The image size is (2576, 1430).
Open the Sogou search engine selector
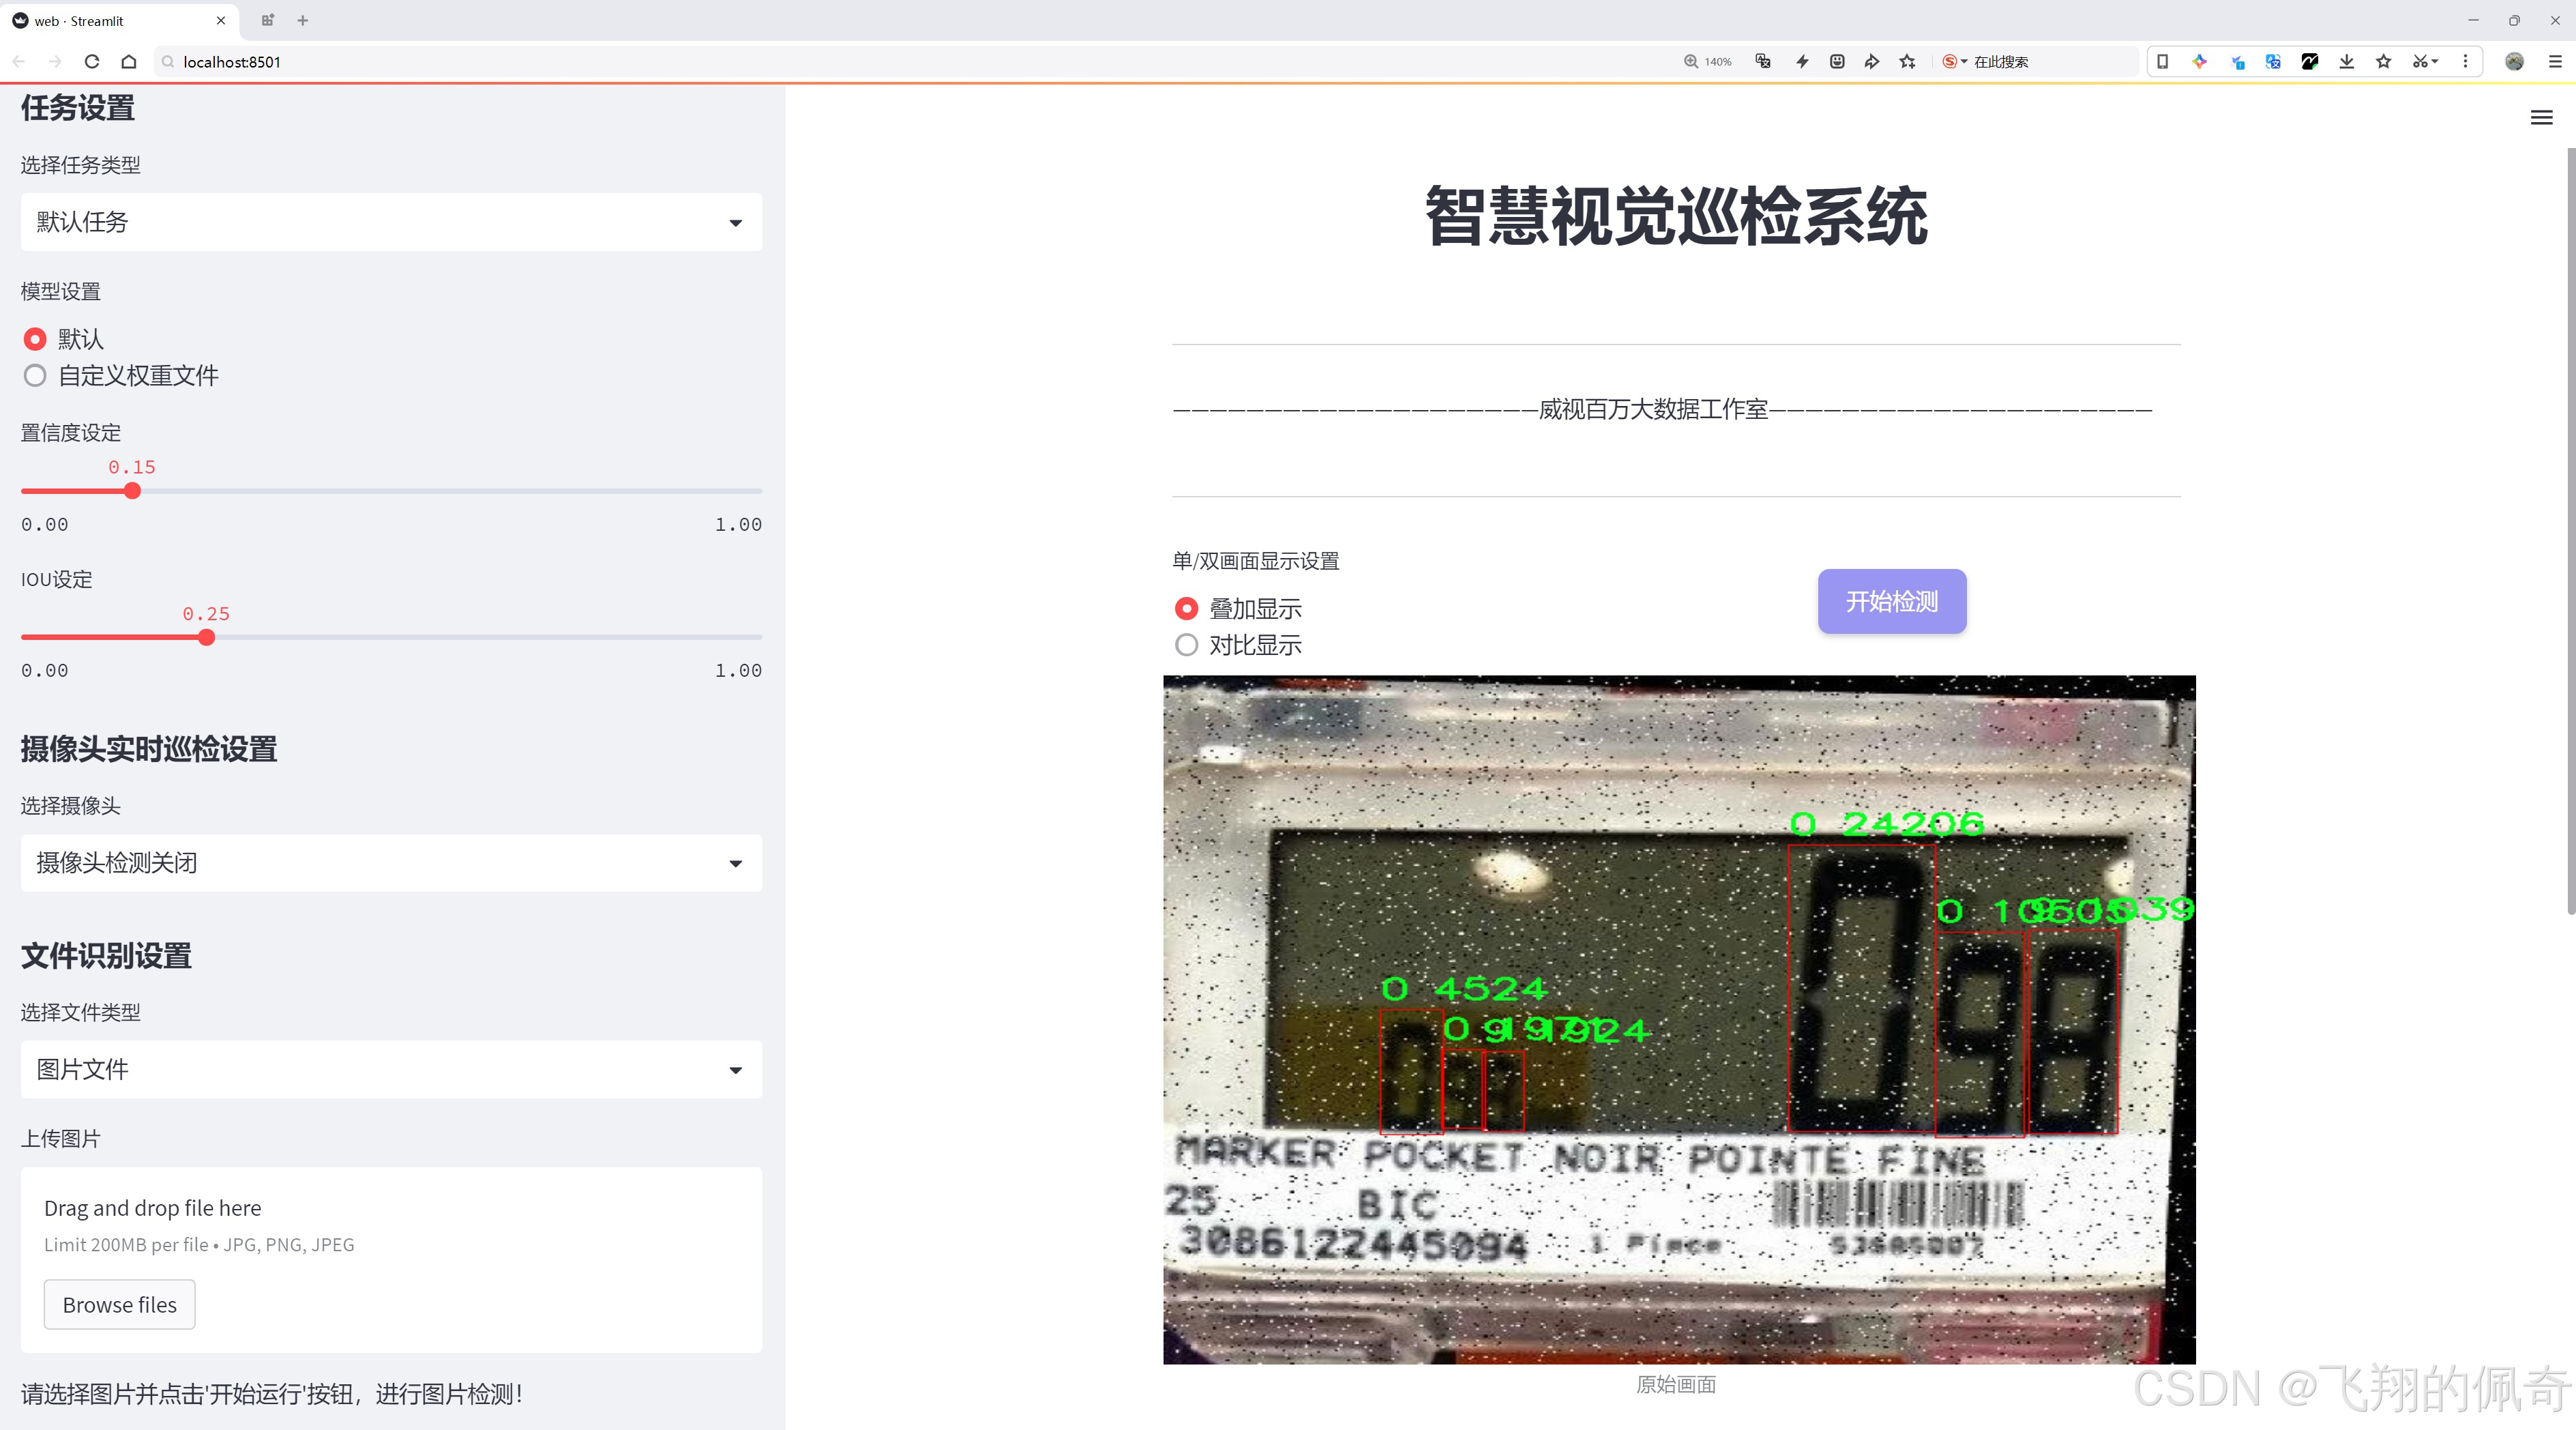1954,62
